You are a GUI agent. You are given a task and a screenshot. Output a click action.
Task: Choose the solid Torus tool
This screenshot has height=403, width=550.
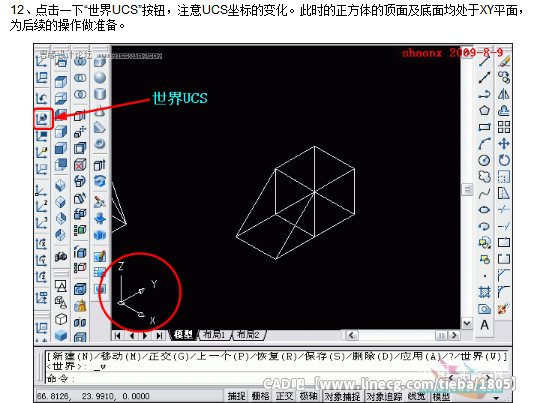click(100, 143)
